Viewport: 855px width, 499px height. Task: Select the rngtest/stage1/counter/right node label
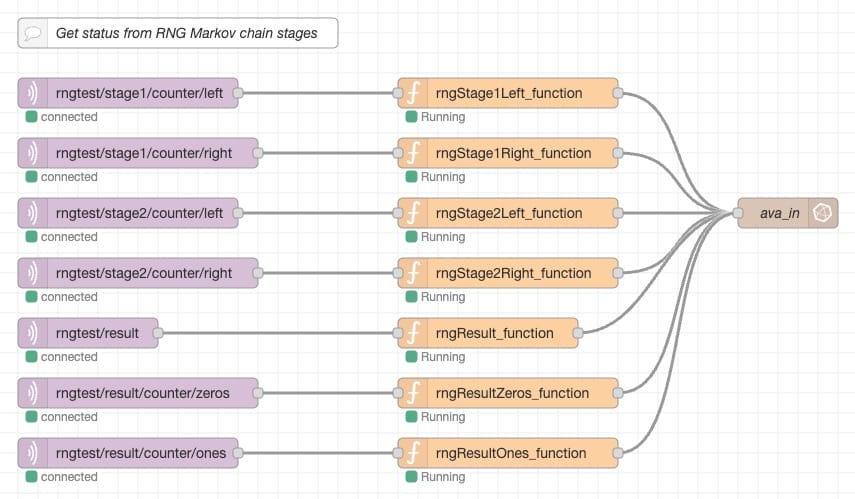click(x=144, y=153)
